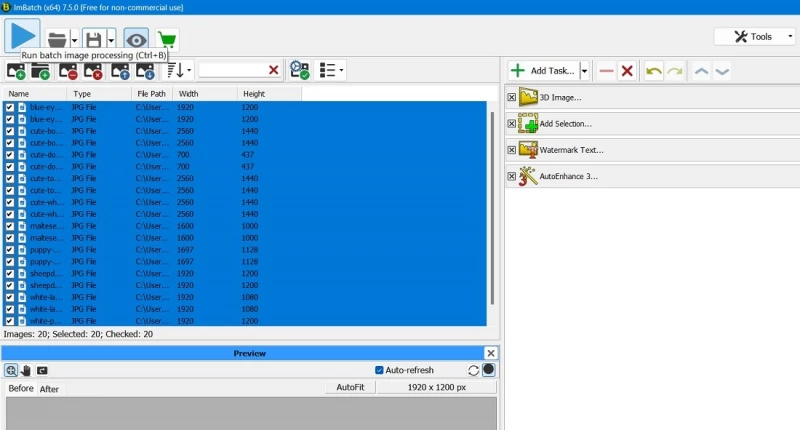800x430 pixels.
Task: Move selected task up with chevron icon
Action: tap(702, 71)
